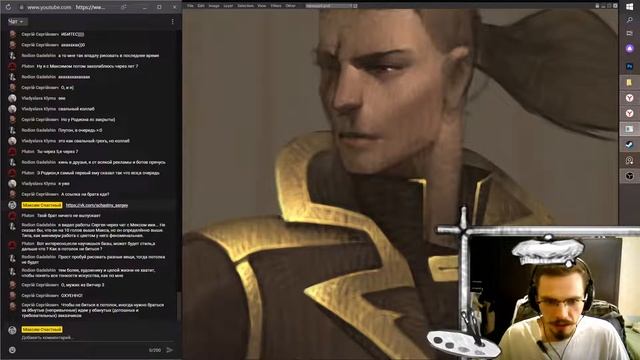Click Сергій's name on 'А ссылка на брата где?'
This screenshot has height=360, width=640.
pos(40,194)
